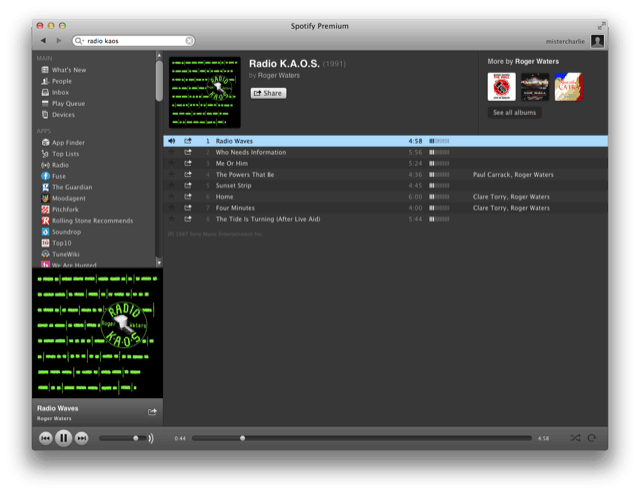Share Sunset Strip via row icon
The image size is (640, 494).
click(188, 185)
